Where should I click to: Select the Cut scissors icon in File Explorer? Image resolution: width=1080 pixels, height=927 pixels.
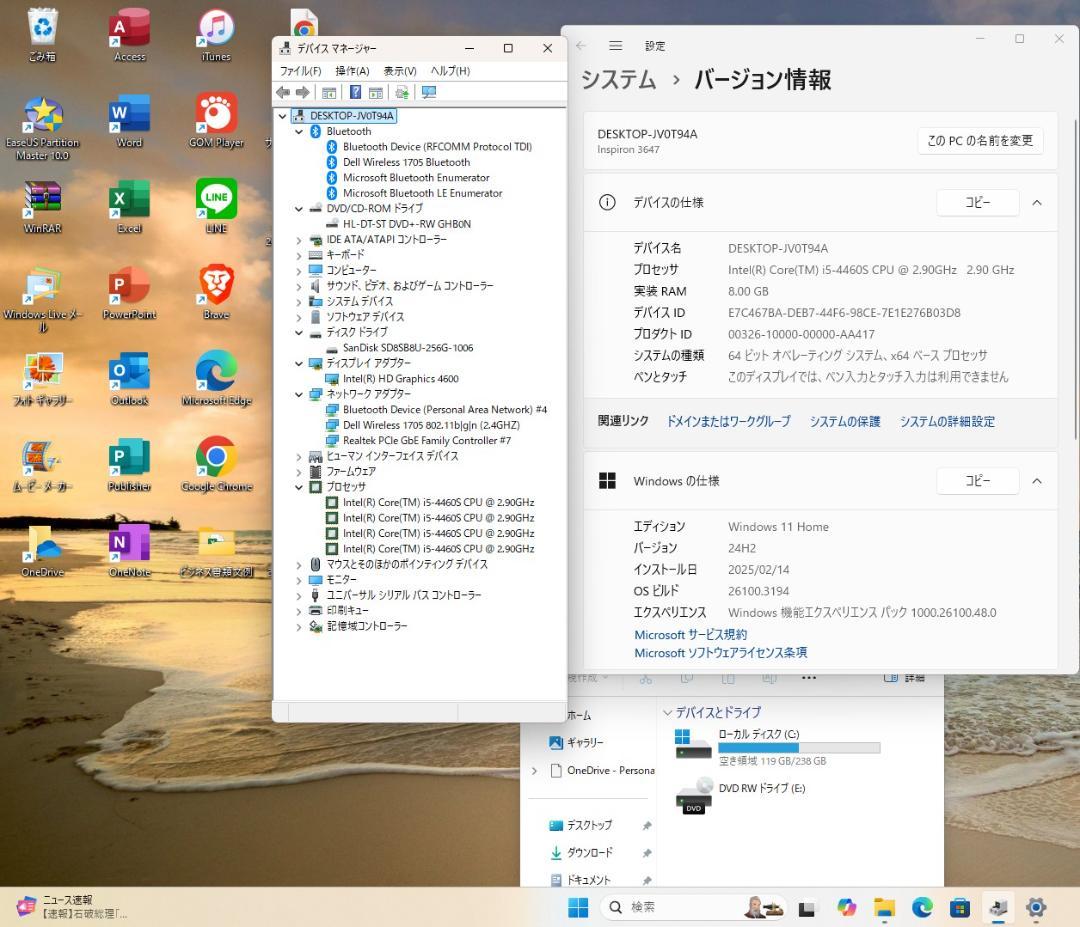647,678
